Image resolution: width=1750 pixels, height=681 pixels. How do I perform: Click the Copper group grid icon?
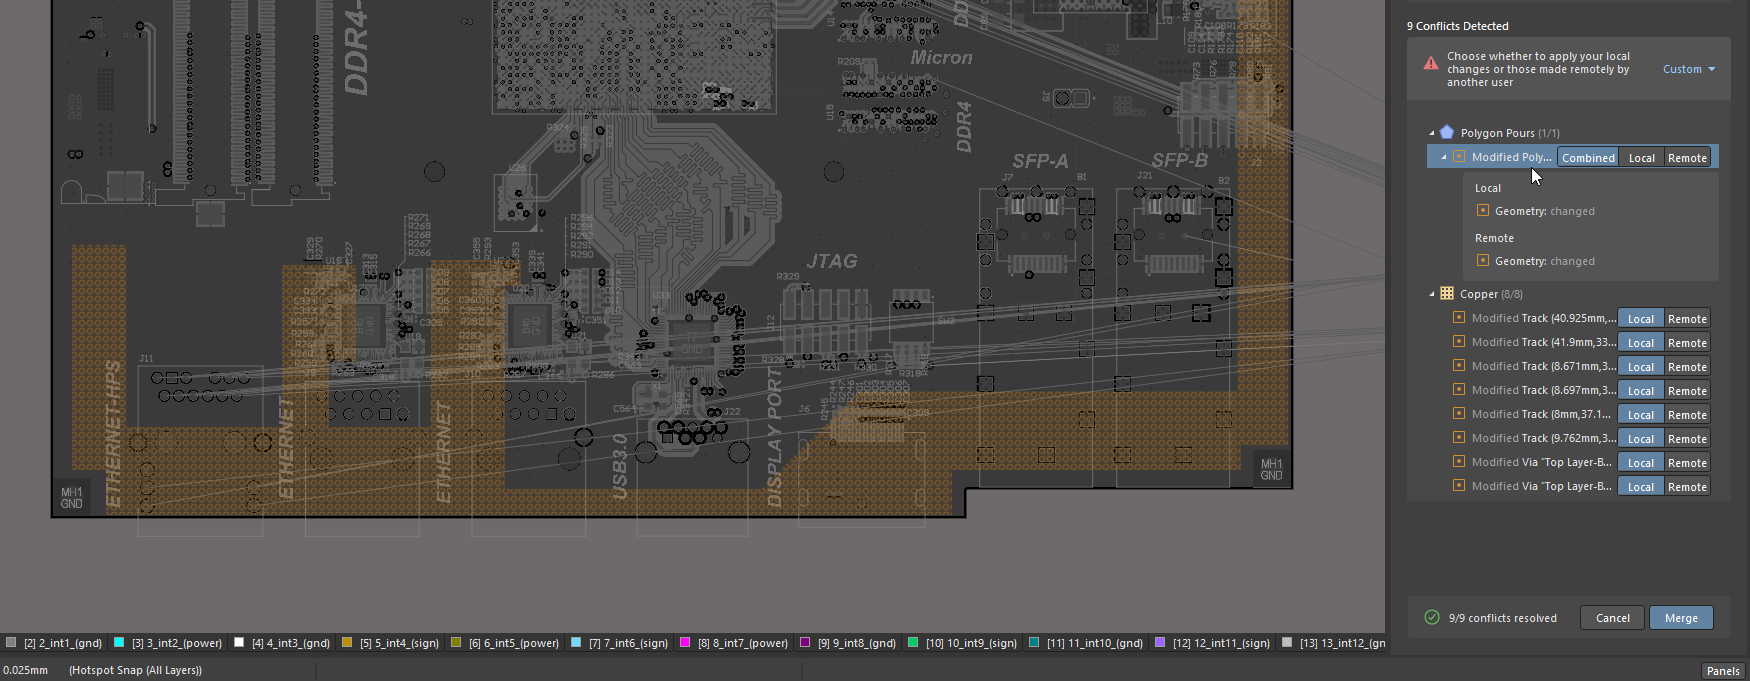1446,293
